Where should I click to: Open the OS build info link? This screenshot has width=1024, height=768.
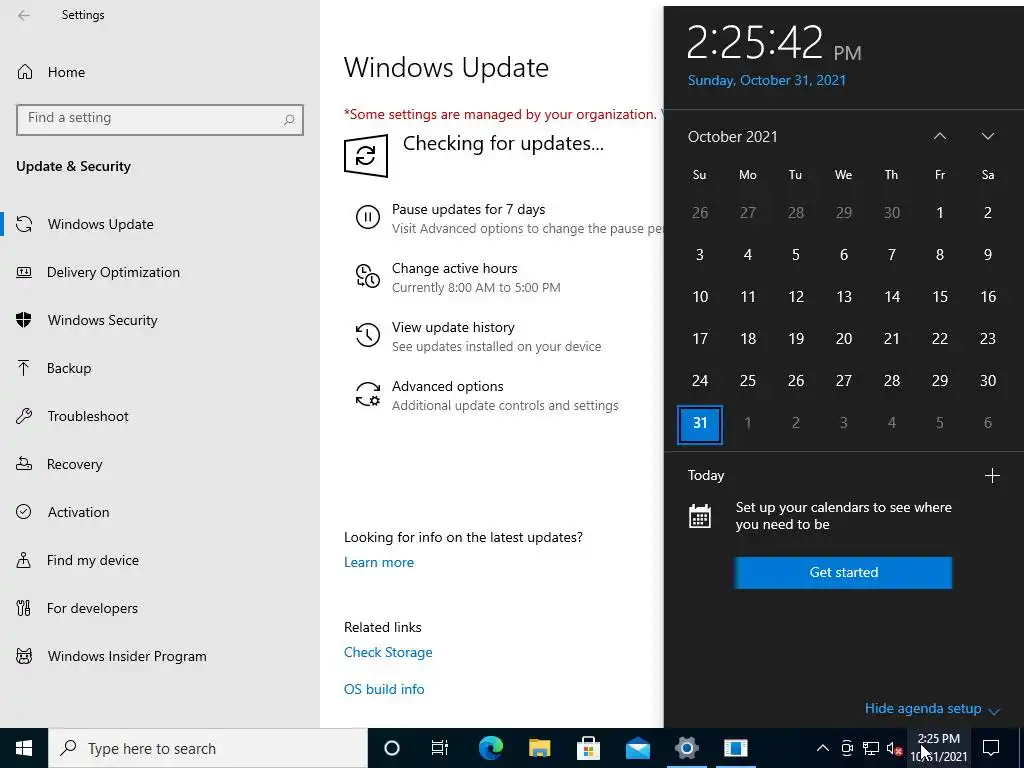pyautogui.click(x=384, y=689)
